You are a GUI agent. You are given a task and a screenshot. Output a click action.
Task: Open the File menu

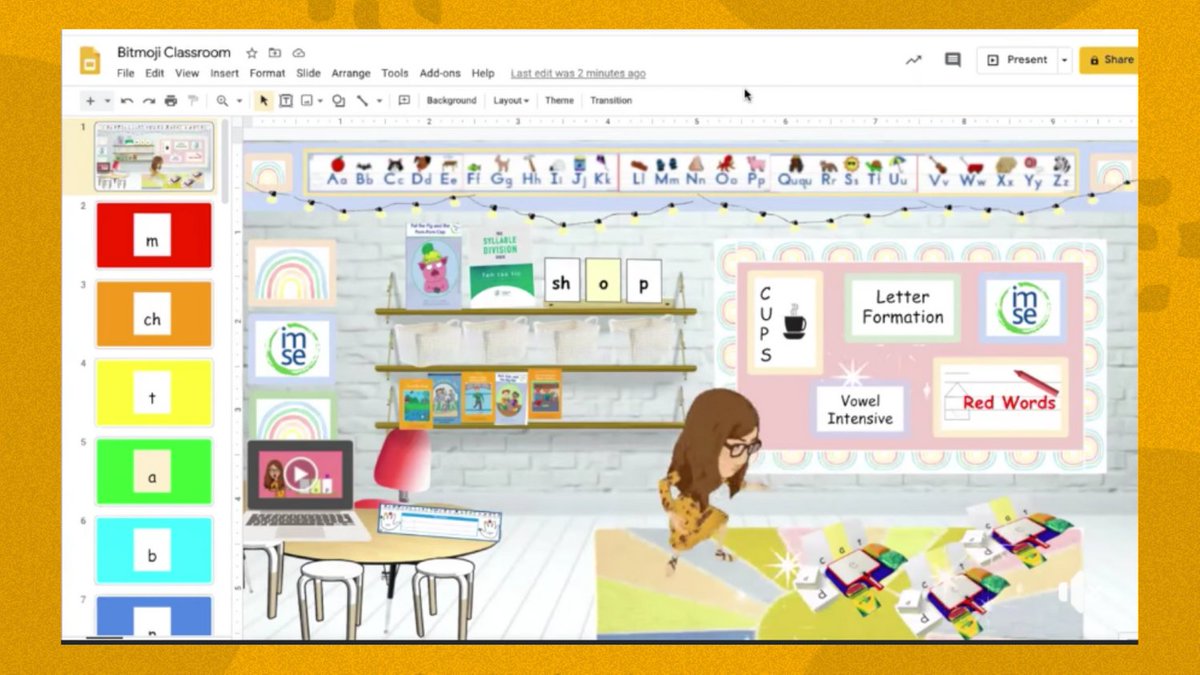pos(125,74)
